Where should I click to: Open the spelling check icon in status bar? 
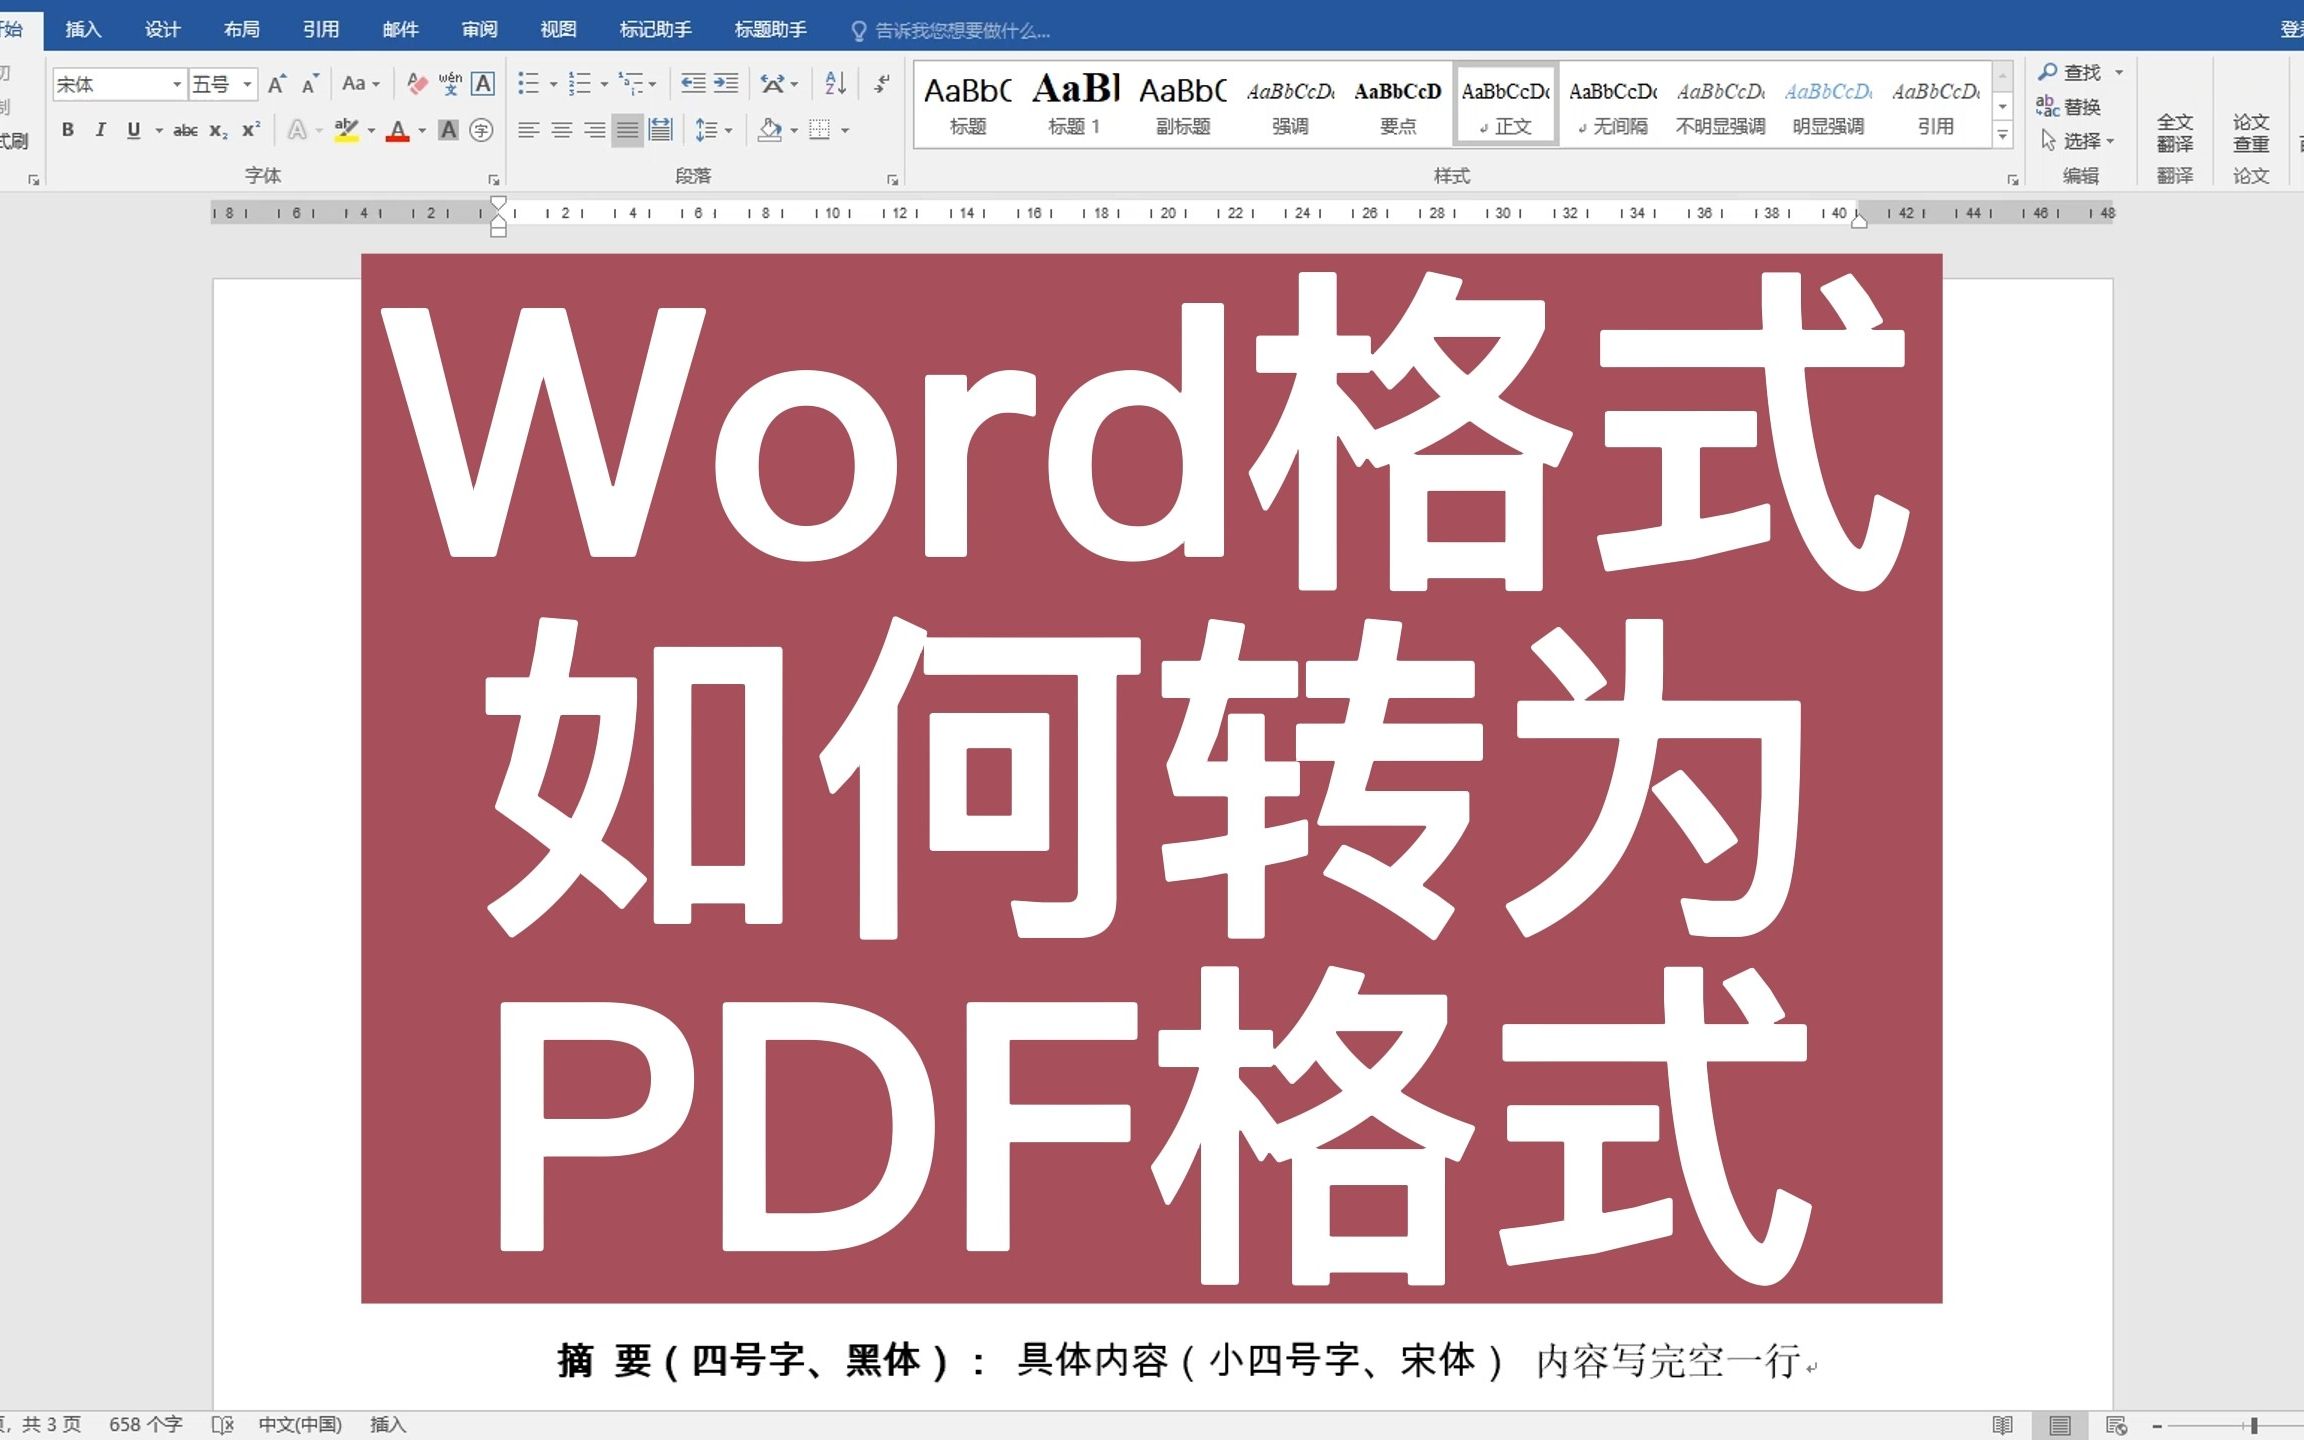click(x=223, y=1425)
